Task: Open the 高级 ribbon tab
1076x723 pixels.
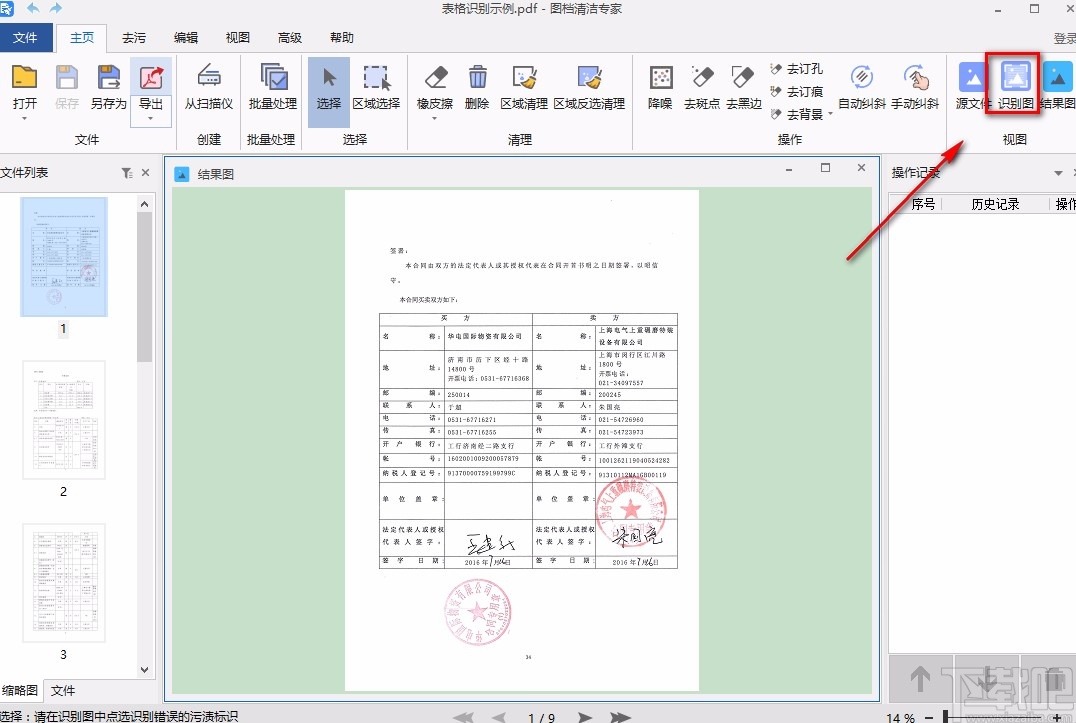Action: (290, 38)
